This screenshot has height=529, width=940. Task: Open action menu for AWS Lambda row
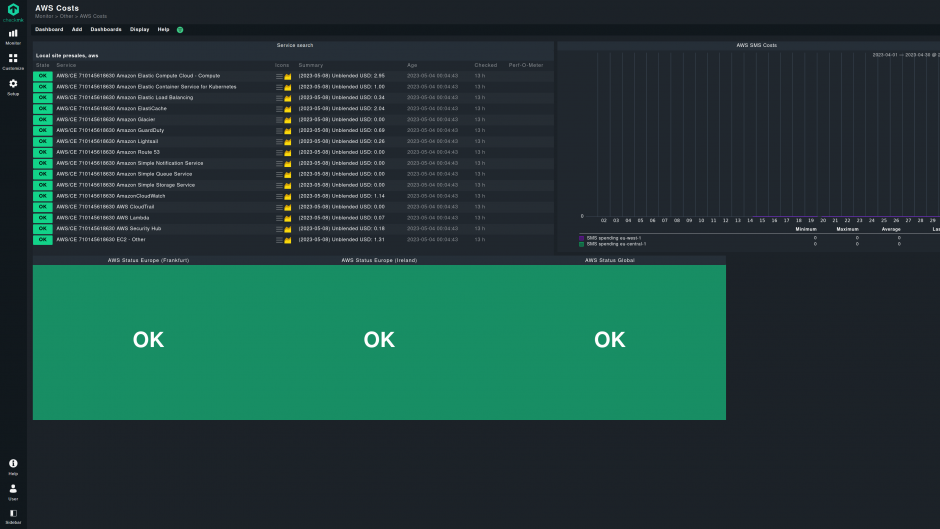pos(280,218)
